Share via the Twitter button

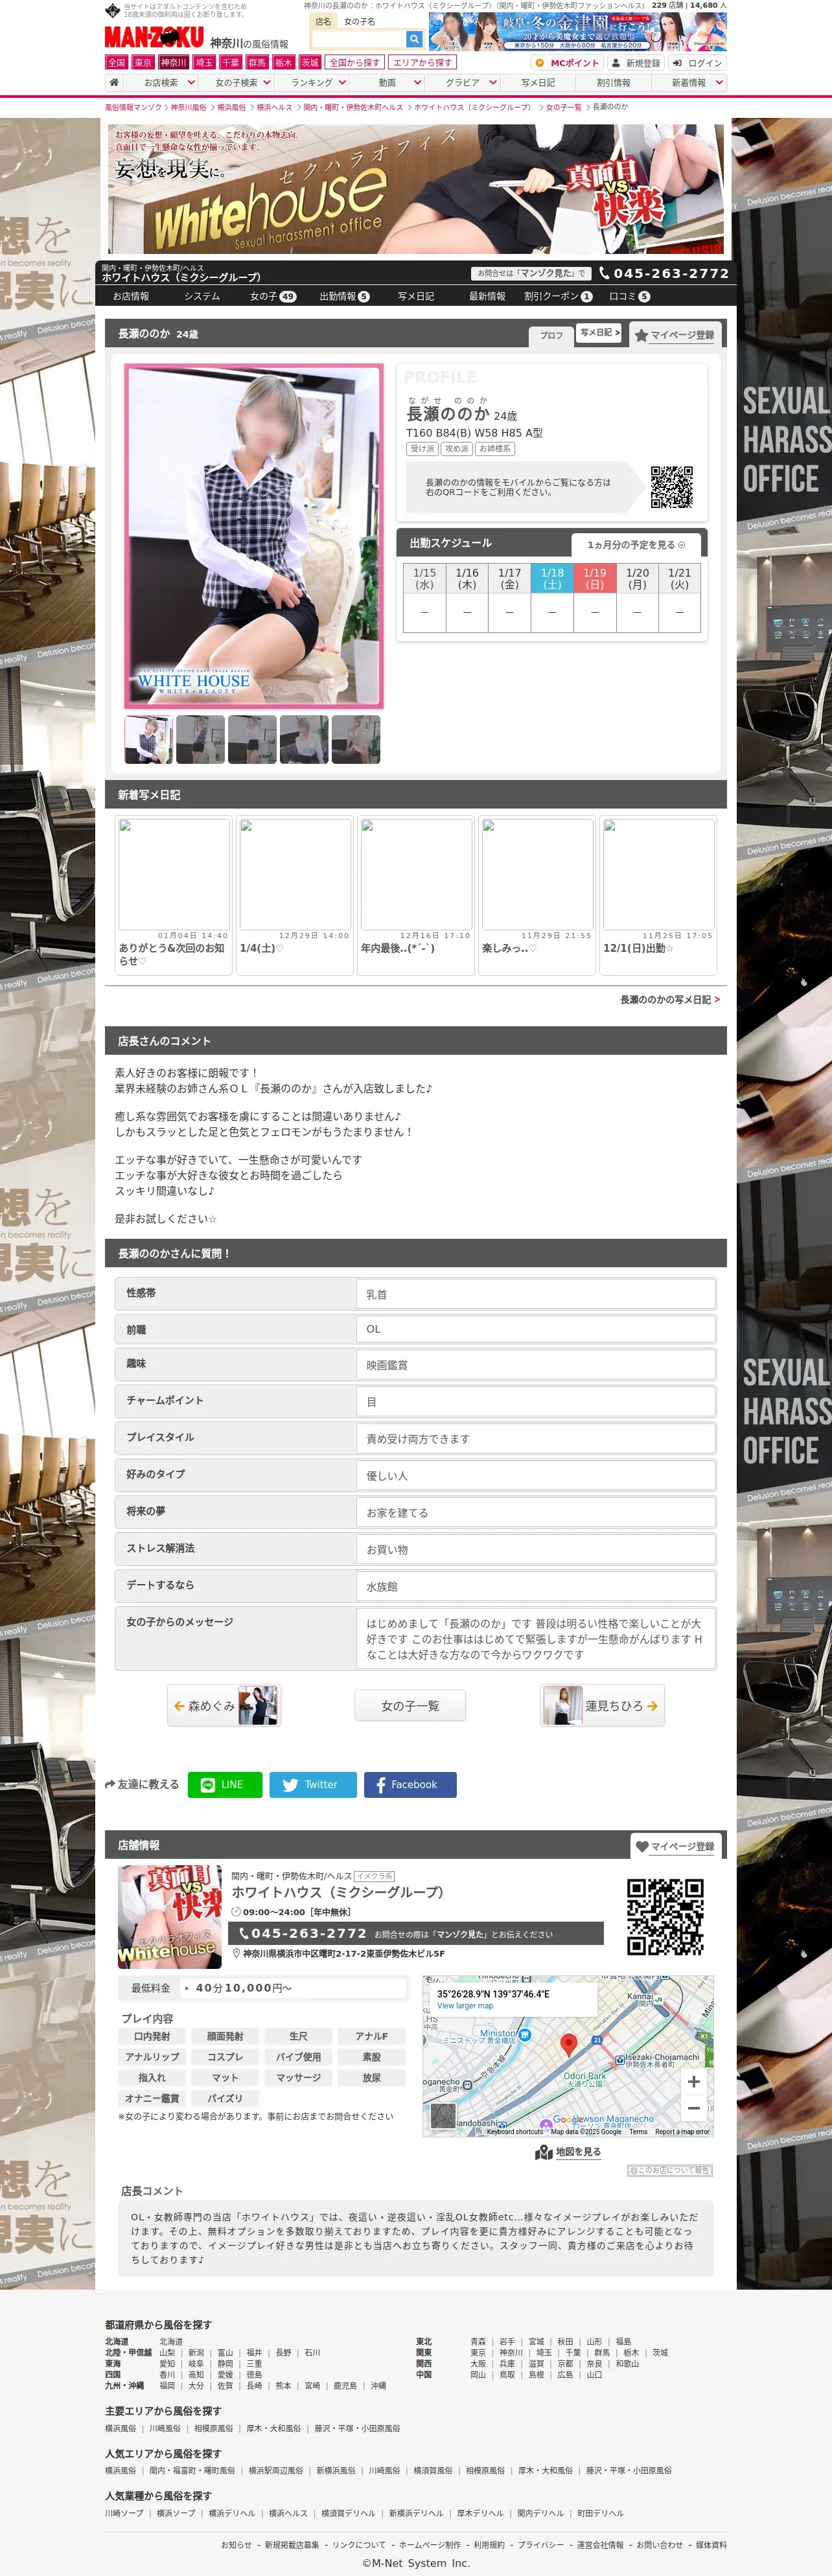coord(313,1785)
